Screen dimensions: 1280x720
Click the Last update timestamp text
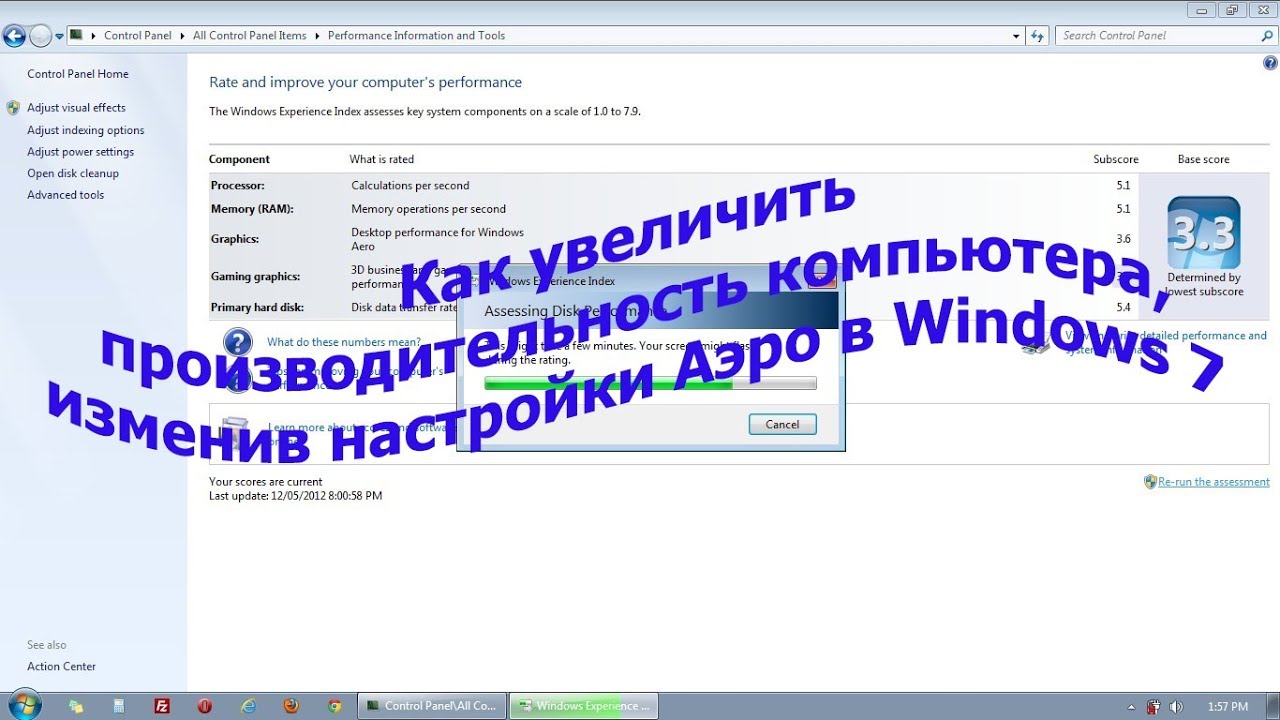pos(295,496)
